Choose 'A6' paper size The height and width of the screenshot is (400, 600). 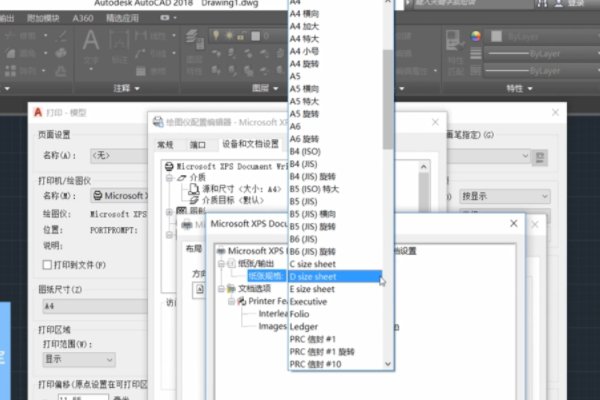(x=335, y=126)
